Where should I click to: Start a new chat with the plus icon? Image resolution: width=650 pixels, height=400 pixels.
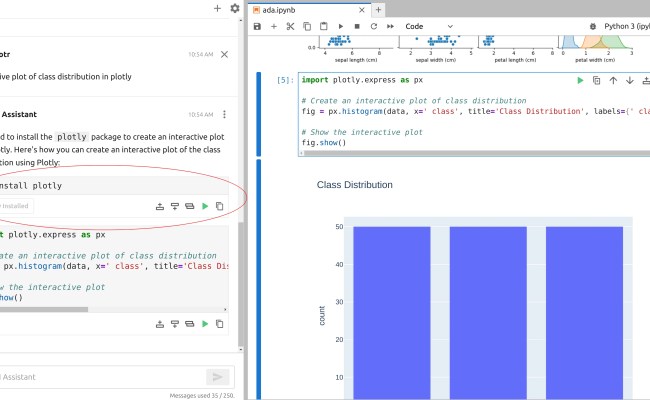tap(217, 8)
